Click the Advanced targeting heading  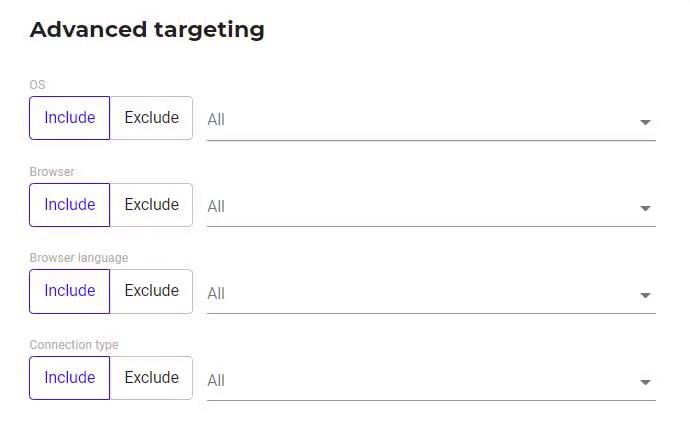[147, 30]
